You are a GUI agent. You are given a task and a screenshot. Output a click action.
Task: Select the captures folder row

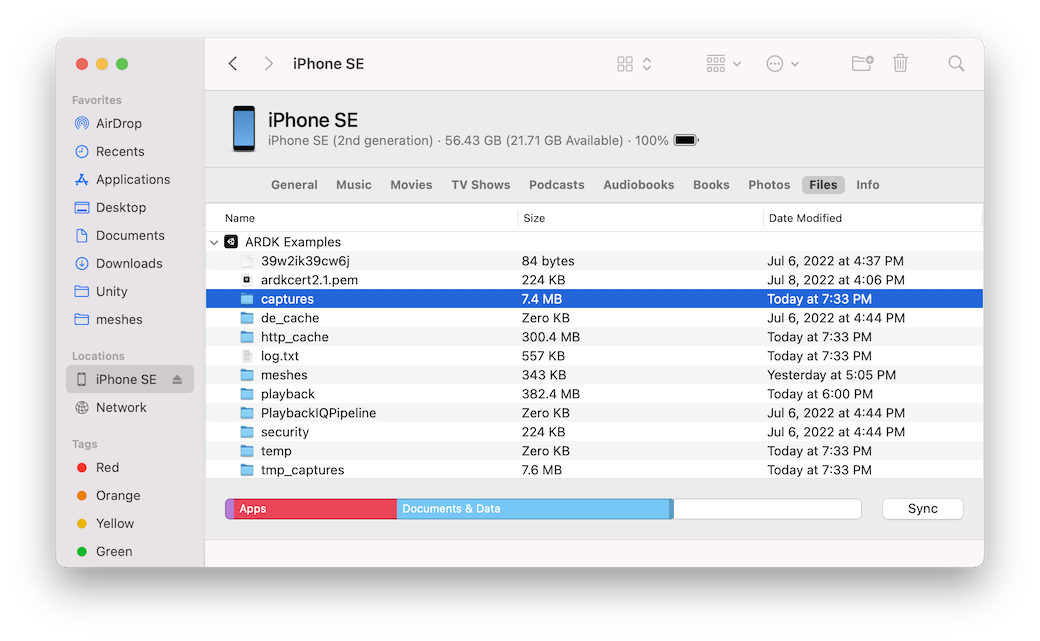pyautogui.click(x=594, y=299)
